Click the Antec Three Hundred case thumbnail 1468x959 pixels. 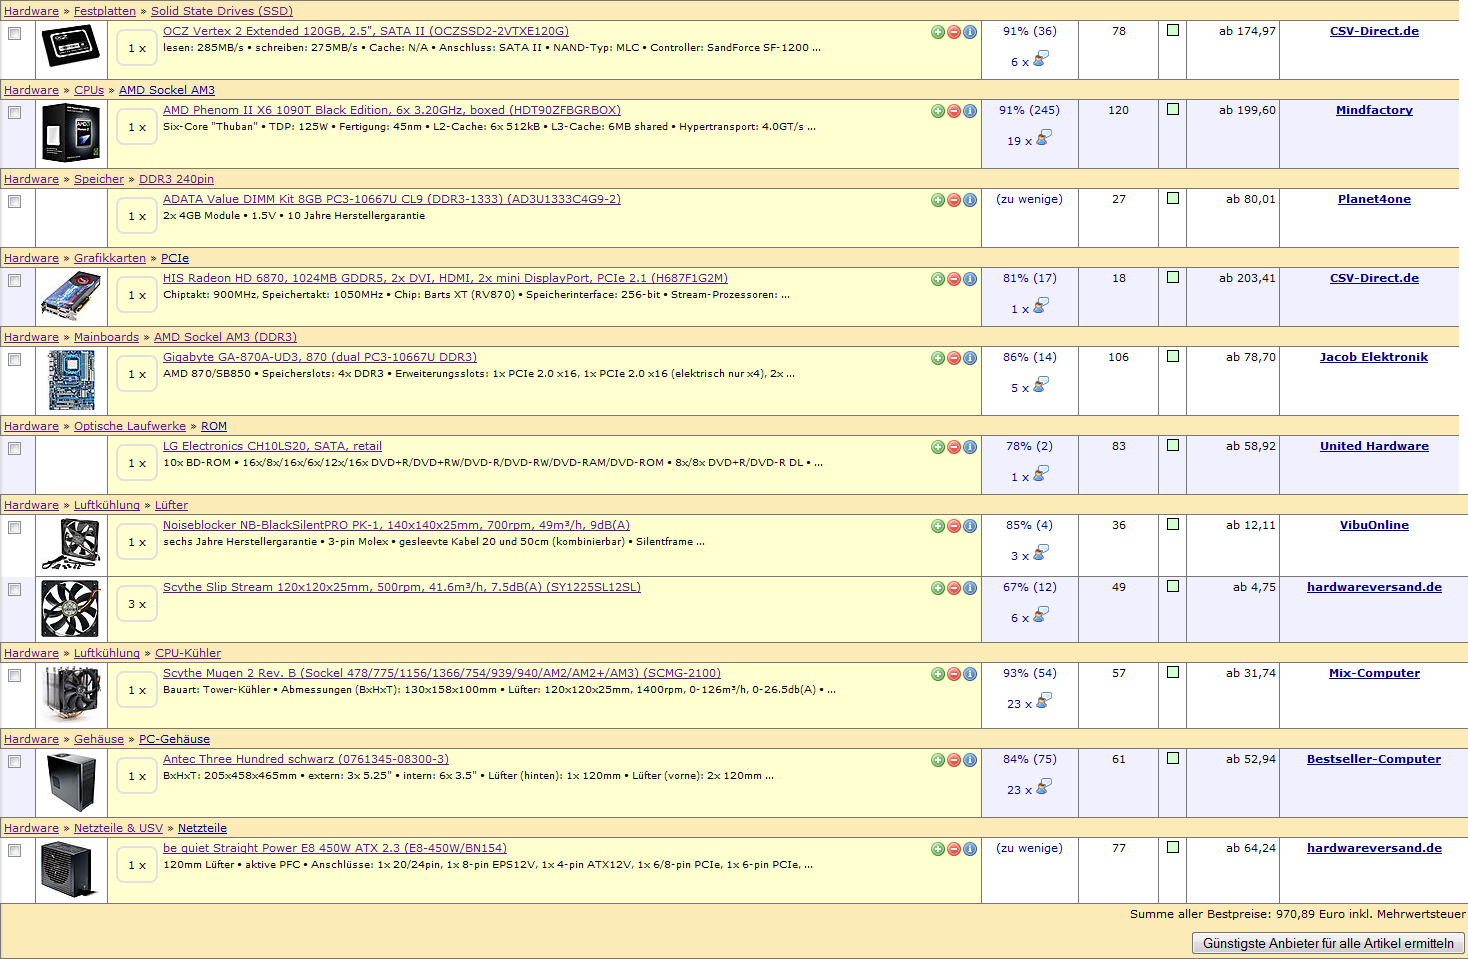[x=71, y=781]
